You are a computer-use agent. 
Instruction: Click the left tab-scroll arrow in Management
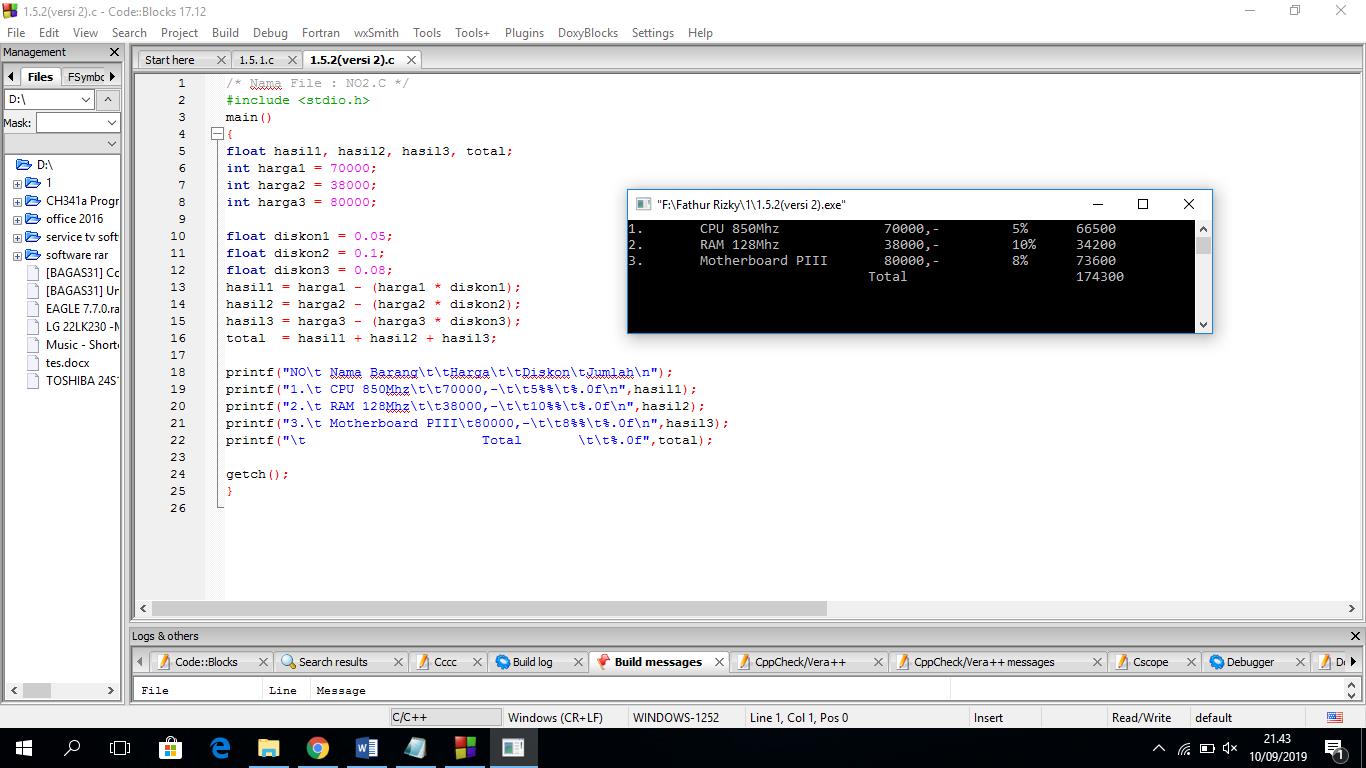[11, 76]
